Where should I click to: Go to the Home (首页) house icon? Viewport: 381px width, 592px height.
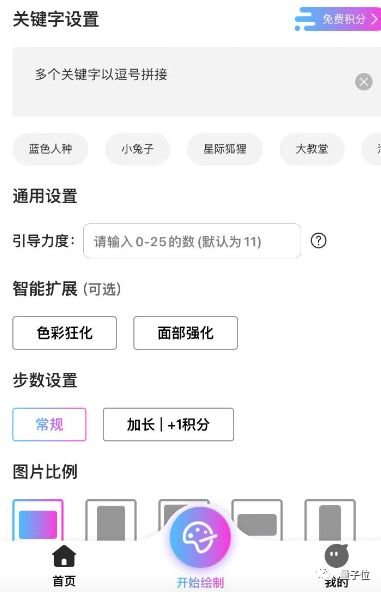64,556
